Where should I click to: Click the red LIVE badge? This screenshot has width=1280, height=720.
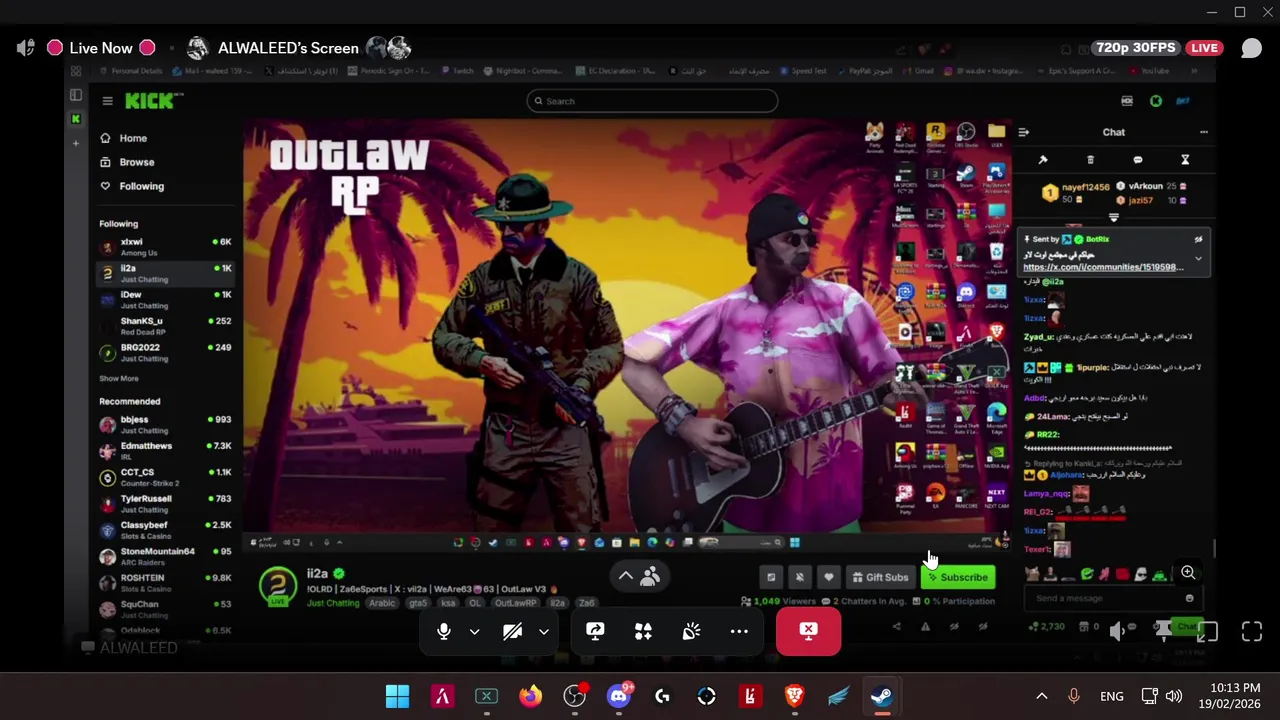click(x=1204, y=48)
